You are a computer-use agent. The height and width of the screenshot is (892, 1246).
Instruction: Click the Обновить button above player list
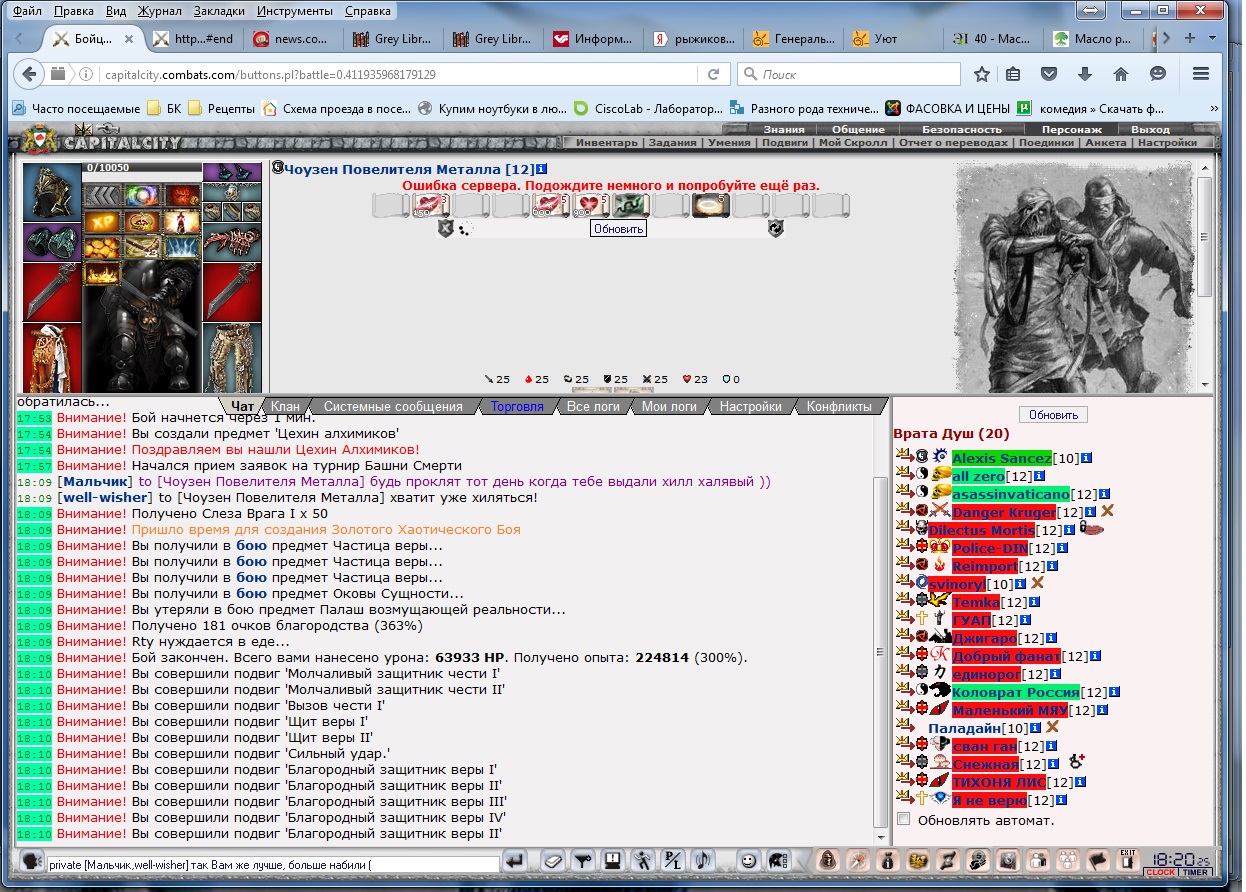(x=1054, y=415)
